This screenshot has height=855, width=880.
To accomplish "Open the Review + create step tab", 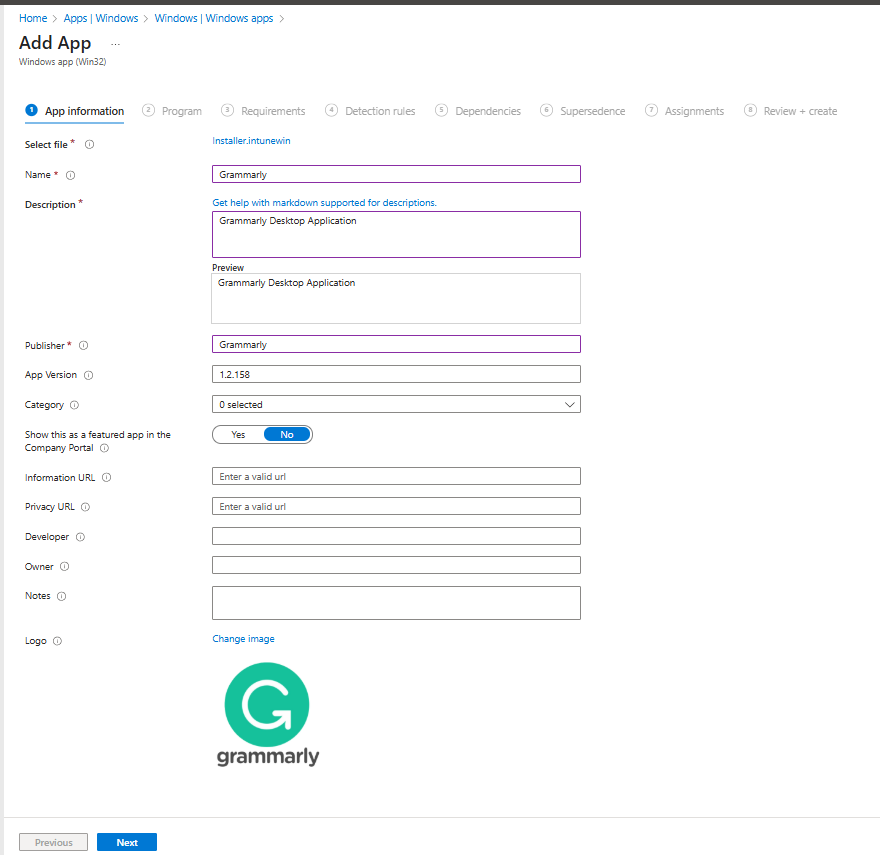I will 791,111.
